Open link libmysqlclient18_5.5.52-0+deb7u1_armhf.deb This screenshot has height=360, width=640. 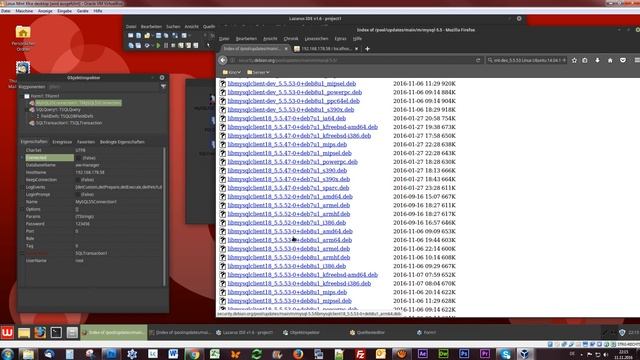[289, 213]
